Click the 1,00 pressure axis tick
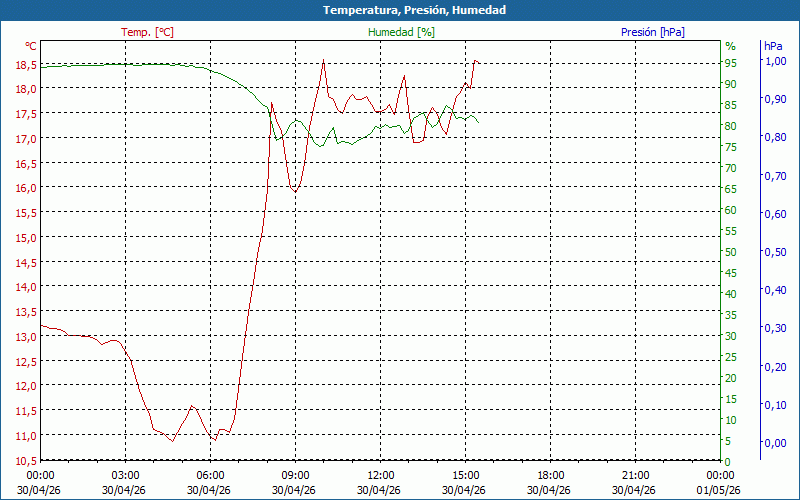Viewport: 800px width, 500px height. (x=775, y=61)
